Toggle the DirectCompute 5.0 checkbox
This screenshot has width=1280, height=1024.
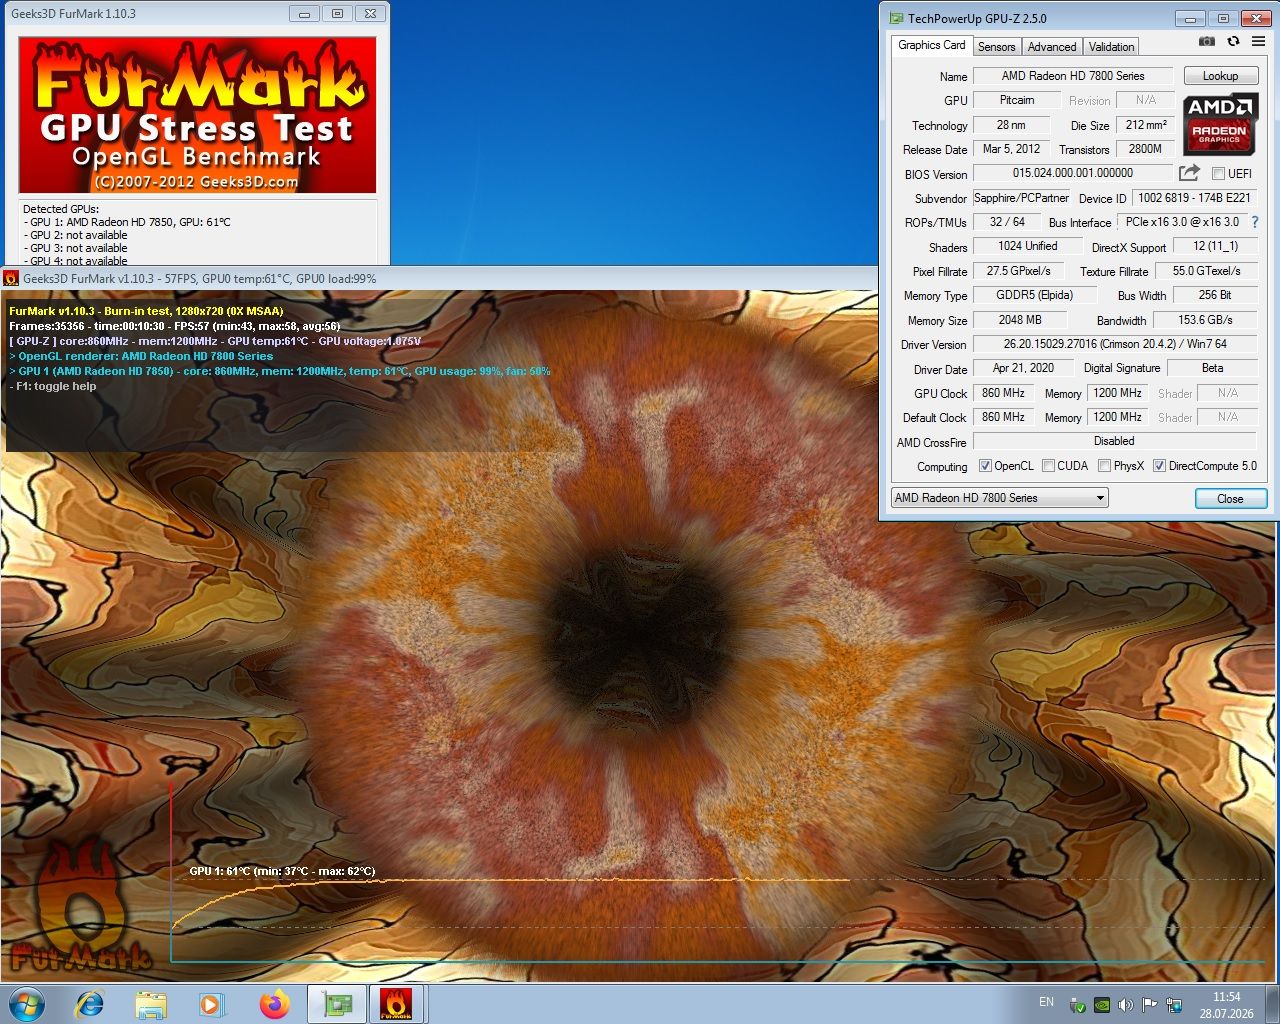[1159, 466]
